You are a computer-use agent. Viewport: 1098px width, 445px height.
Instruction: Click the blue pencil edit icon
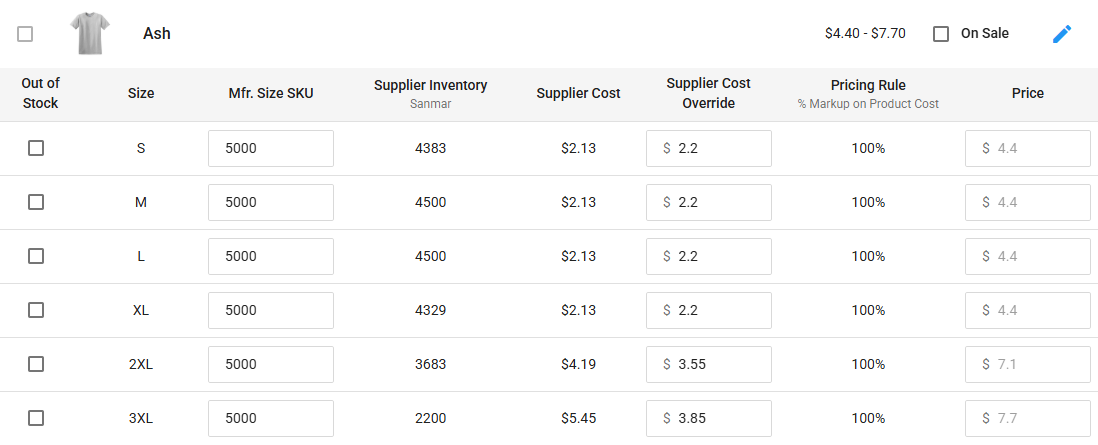pyautogui.click(x=1062, y=34)
